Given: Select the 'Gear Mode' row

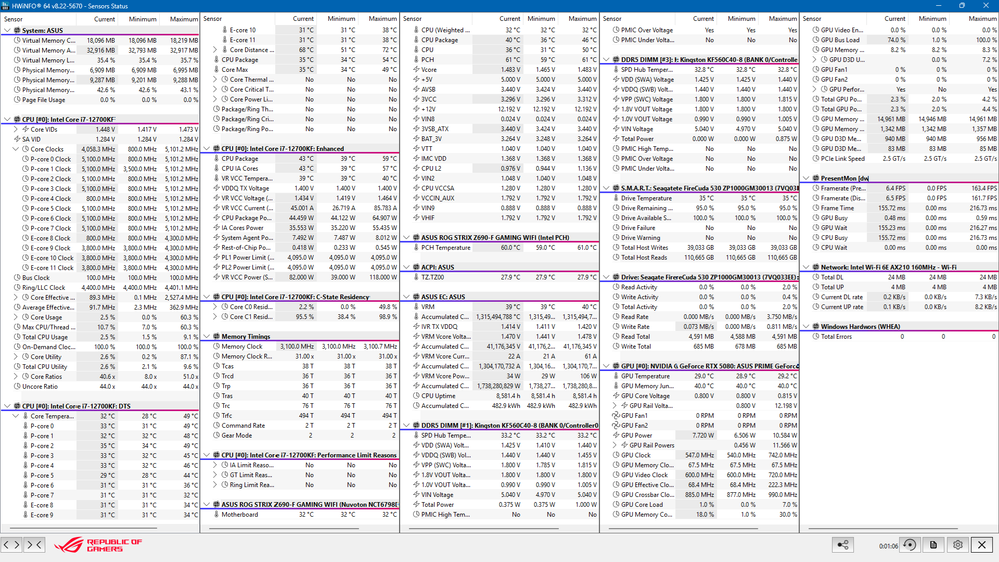Looking at the screenshot, I should point(300,436).
